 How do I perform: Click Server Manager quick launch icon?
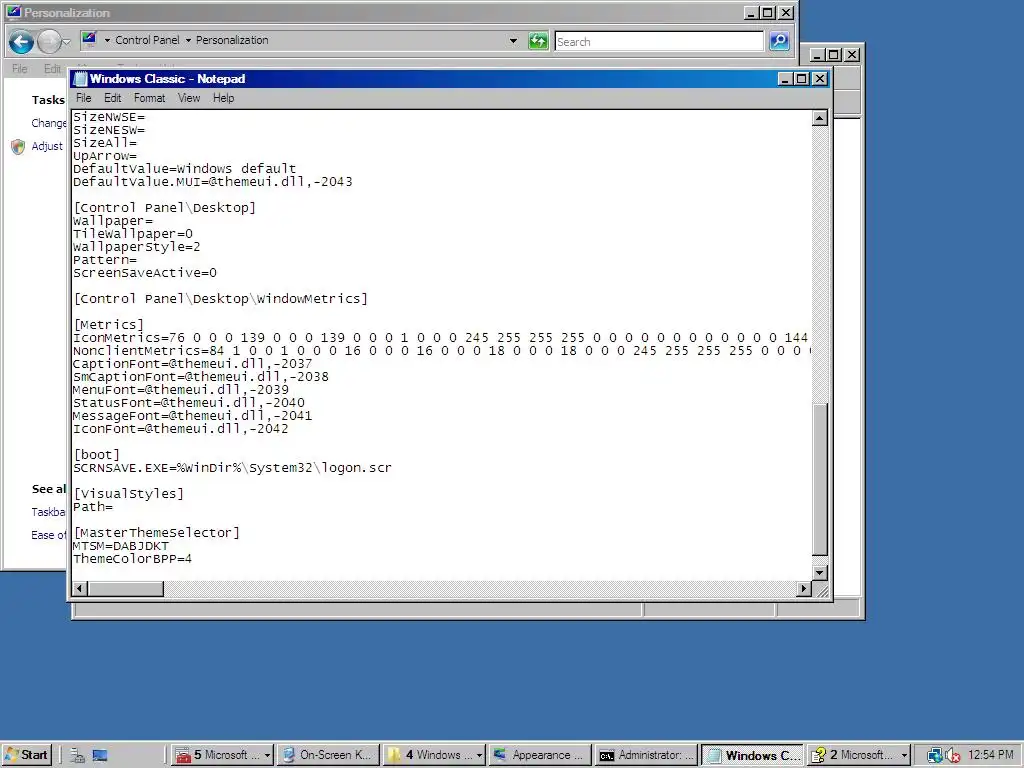point(77,755)
